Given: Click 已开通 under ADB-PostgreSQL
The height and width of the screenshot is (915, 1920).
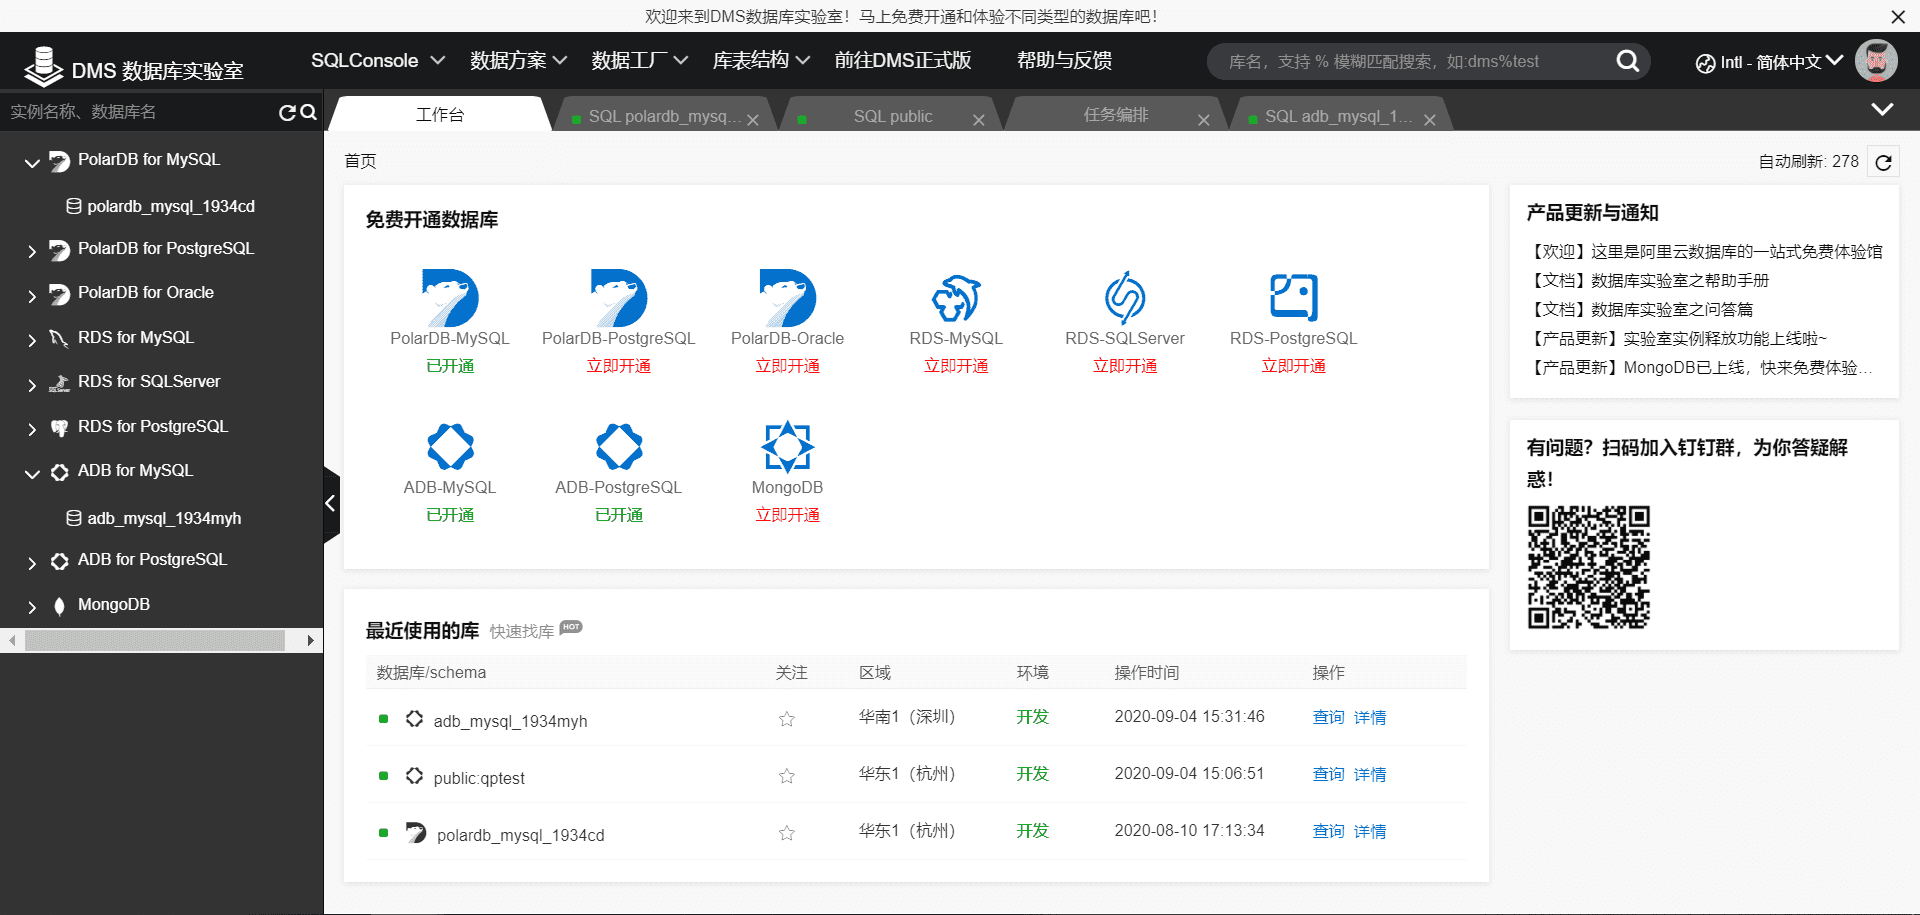Looking at the screenshot, I should point(619,515).
